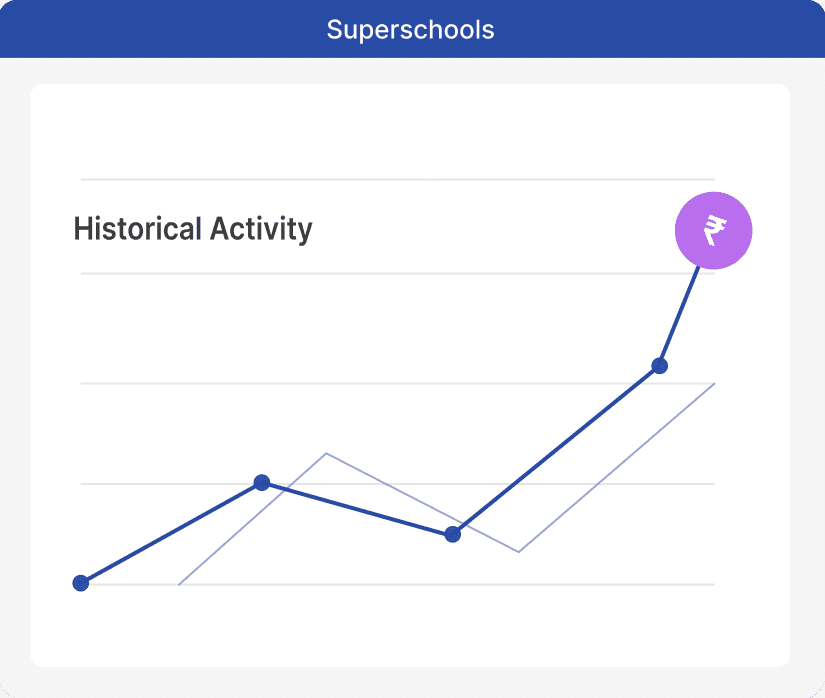The height and width of the screenshot is (698, 825).
Task: Click the descending thin light line segment after its peak
Action: coord(420,501)
